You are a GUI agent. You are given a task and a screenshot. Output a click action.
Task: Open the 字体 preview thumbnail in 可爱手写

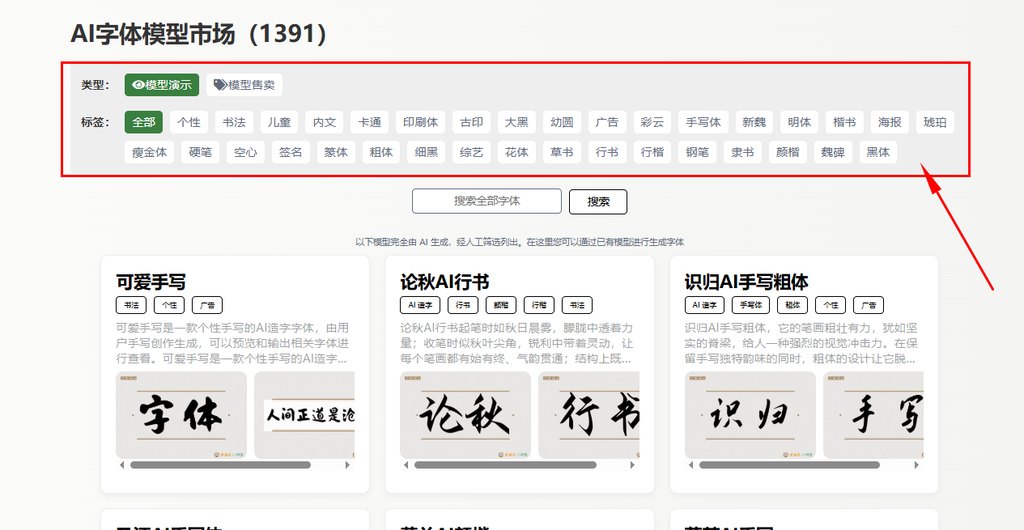click(x=182, y=415)
